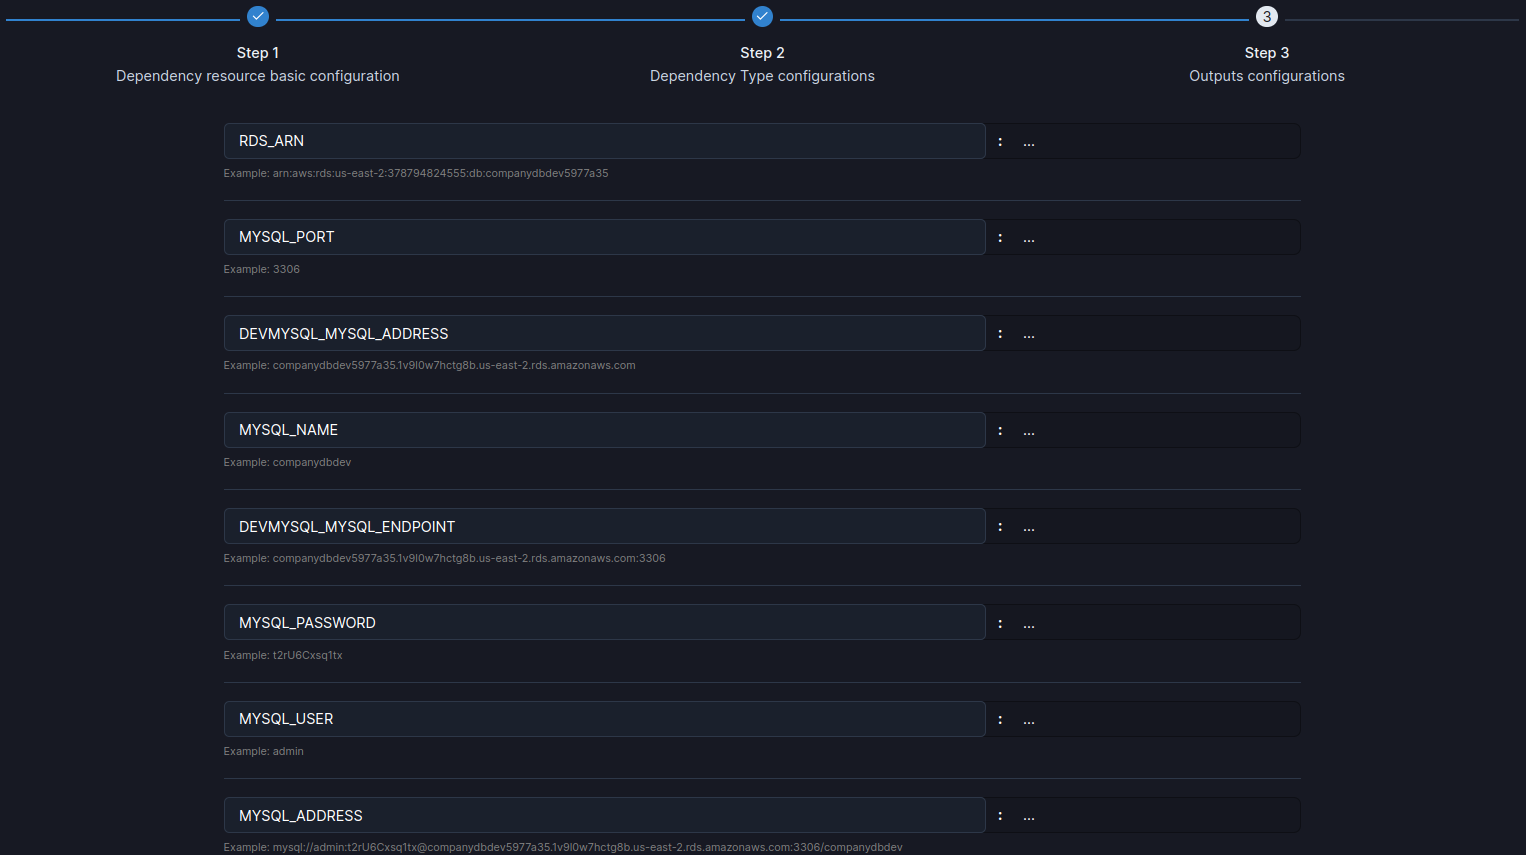The image size is (1526, 855).
Task: Click the example text 'Example: companydbdev'
Action: pyautogui.click(x=287, y=462)
